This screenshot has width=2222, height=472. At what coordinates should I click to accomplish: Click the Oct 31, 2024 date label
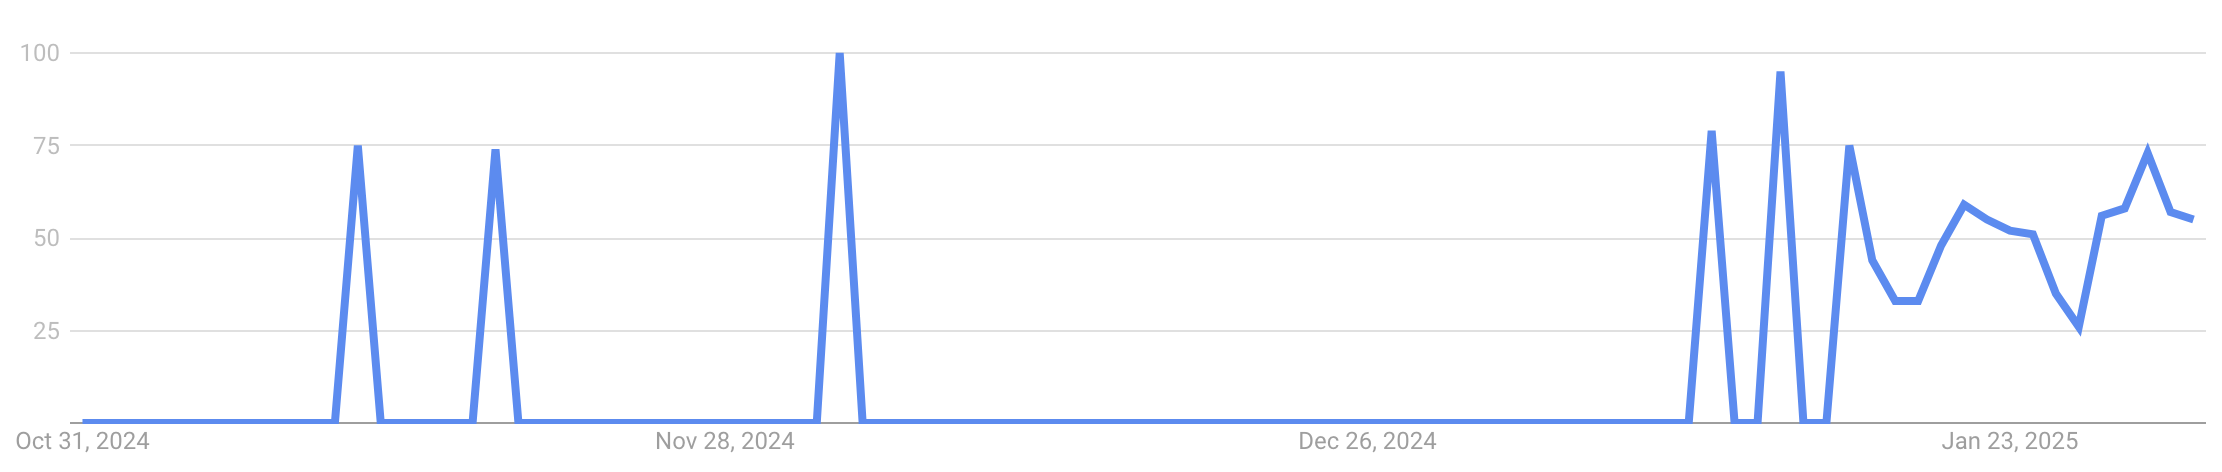point(83,441)
